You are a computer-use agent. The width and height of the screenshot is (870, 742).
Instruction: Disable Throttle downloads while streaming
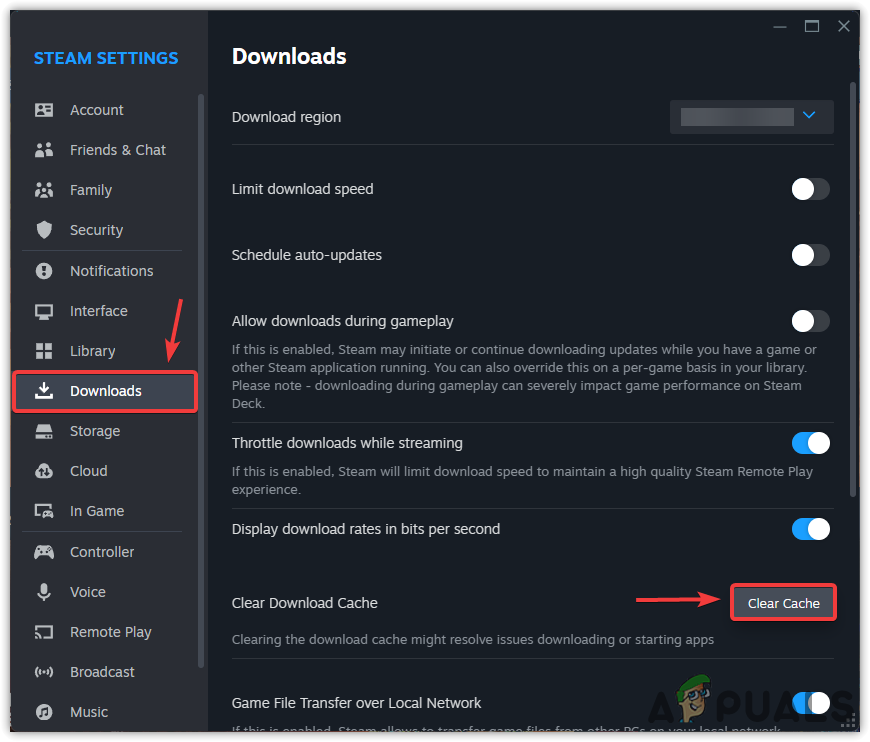[810, 443]
